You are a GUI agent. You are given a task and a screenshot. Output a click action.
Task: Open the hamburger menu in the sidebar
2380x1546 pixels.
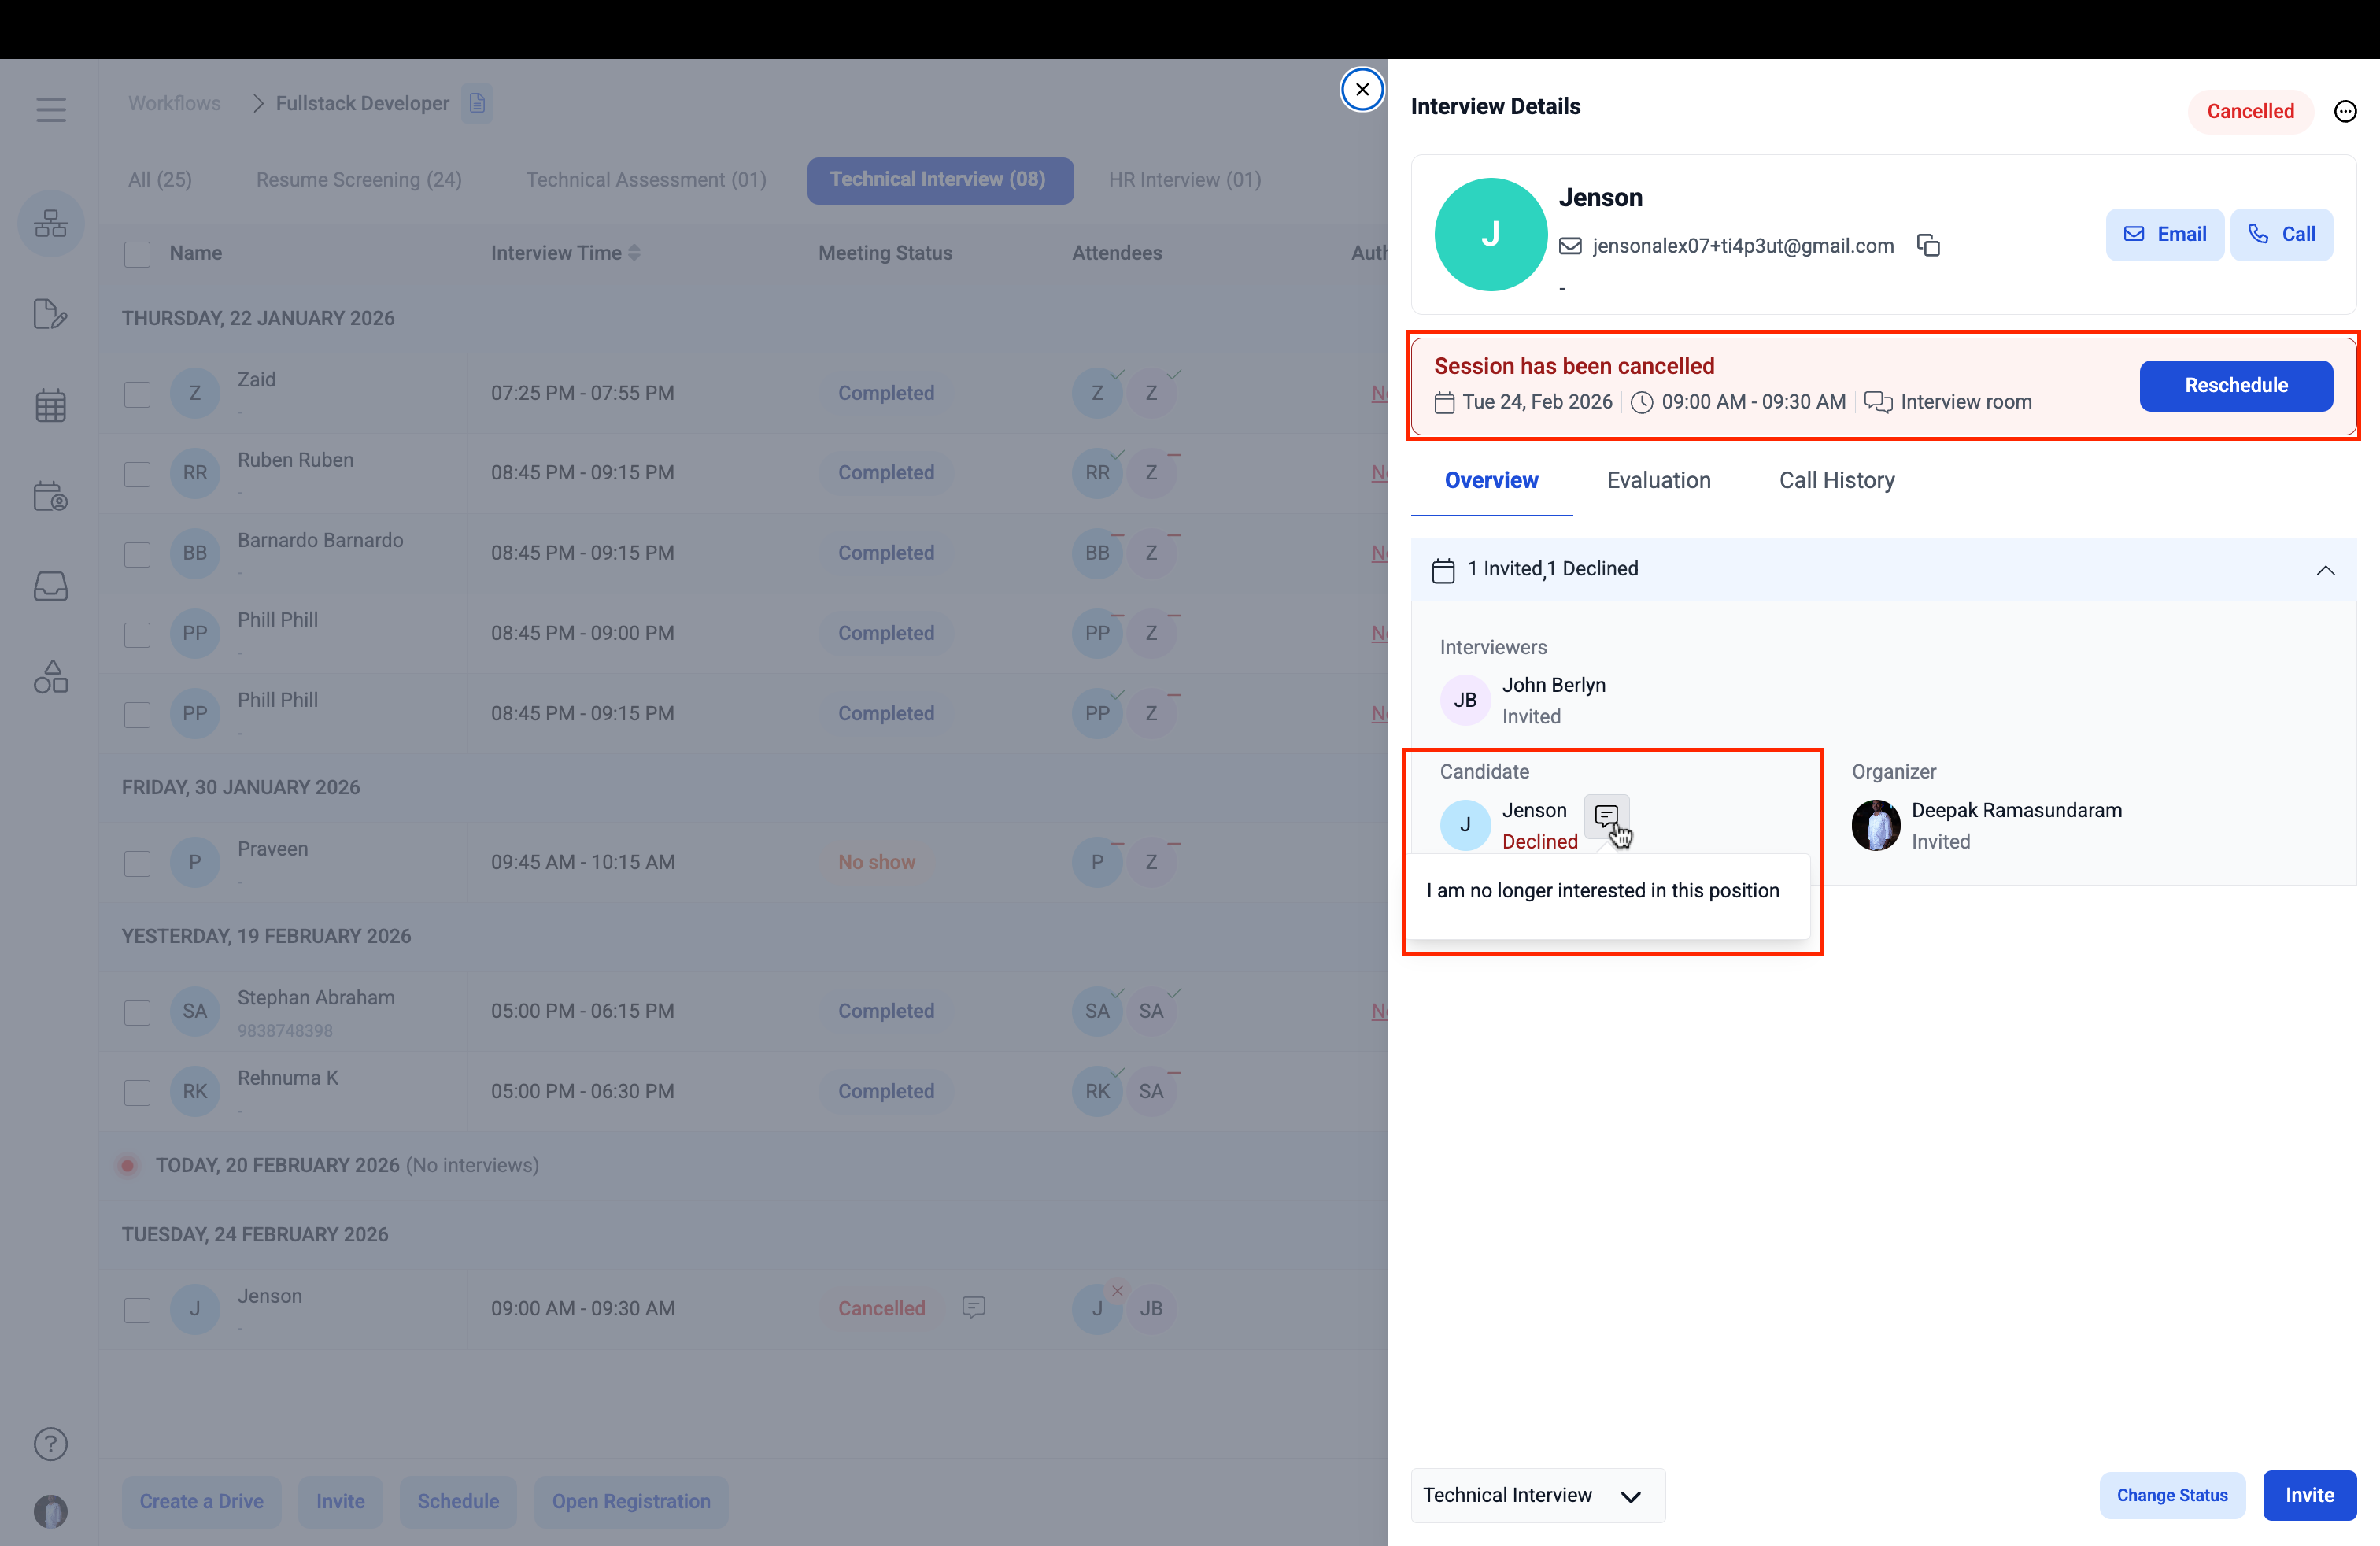tap(51, 109)
